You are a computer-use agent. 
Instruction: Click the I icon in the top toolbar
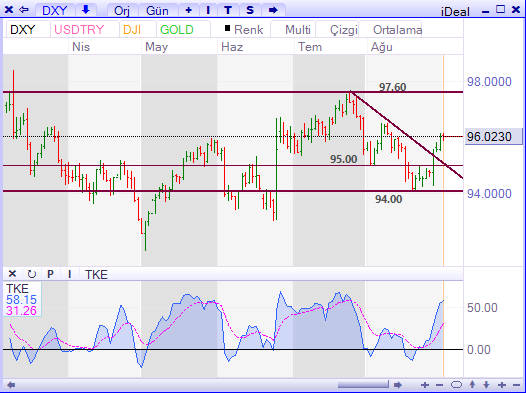208,10
